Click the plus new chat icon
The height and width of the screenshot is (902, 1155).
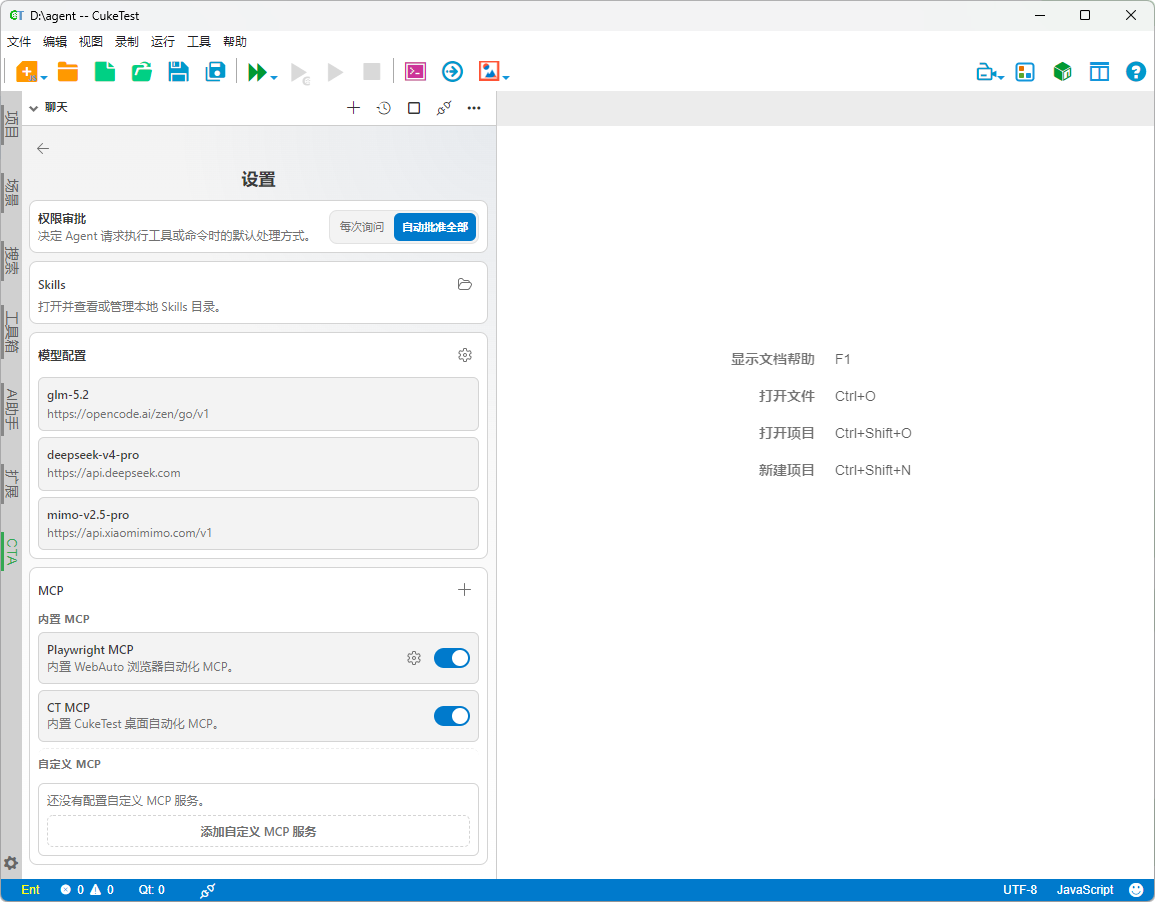point(354,108)
